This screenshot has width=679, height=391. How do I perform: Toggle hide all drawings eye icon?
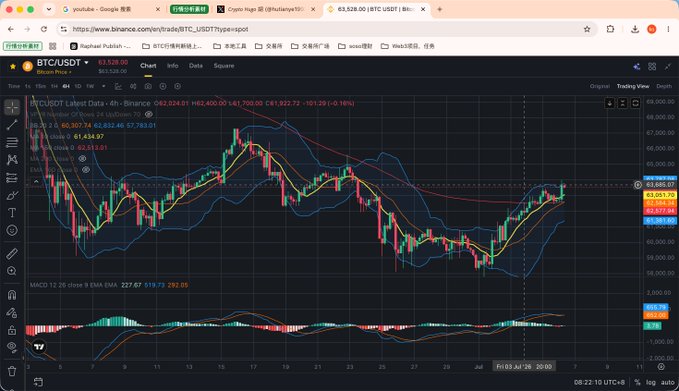12,347
